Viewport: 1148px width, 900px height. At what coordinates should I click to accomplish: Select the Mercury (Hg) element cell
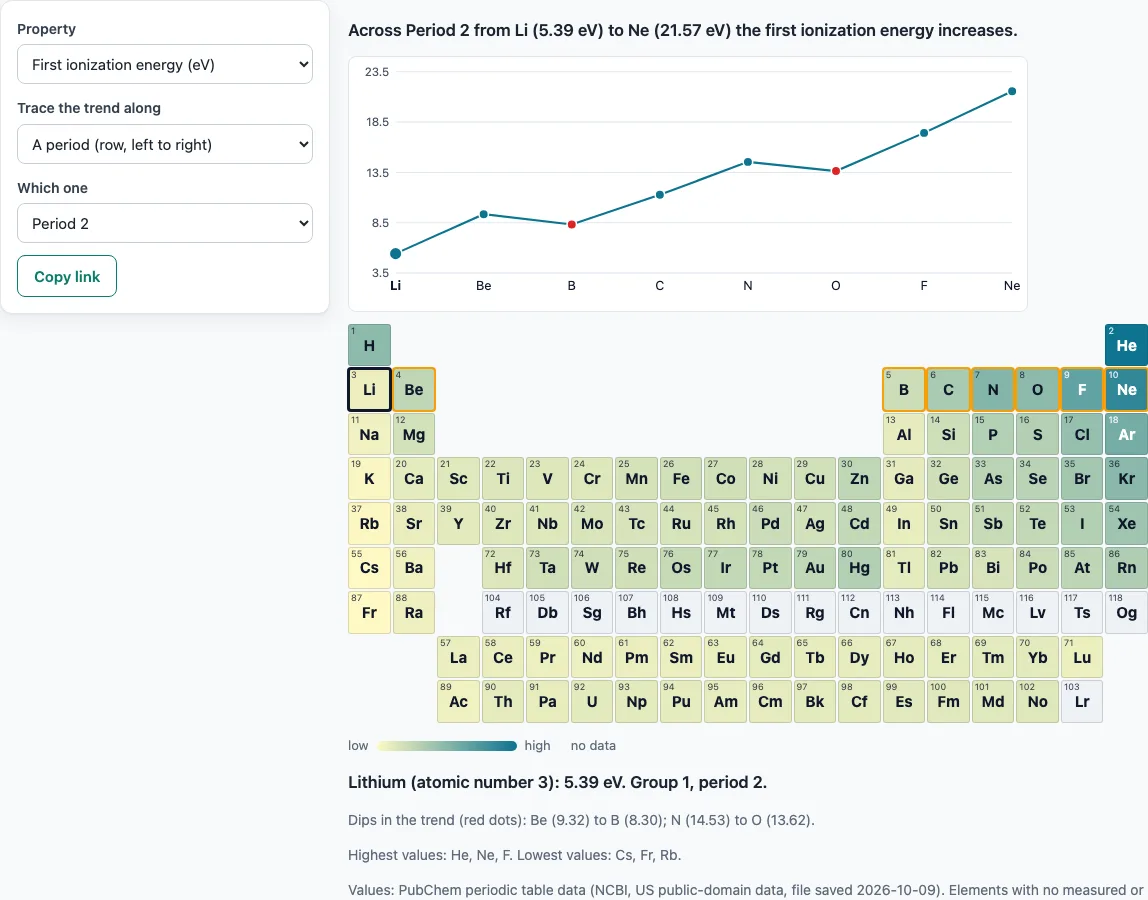click(859, 568)
